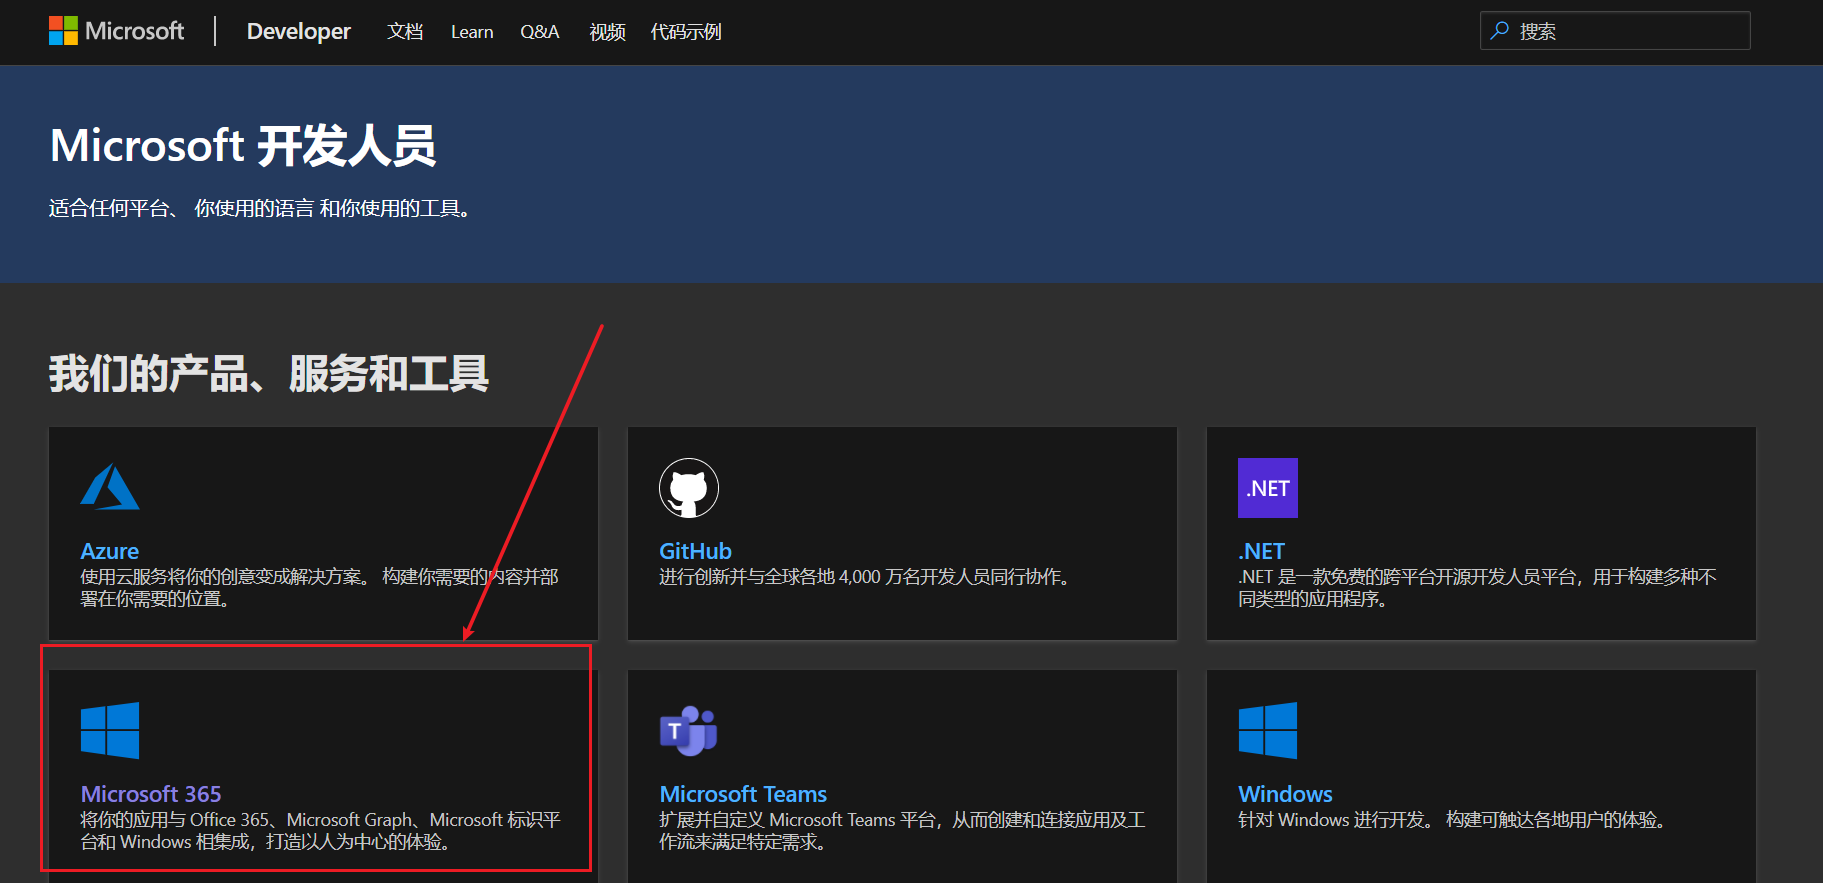This screenshot has height=883, width=1823.
Task: Open the Microsoft Teams link
Action: pyautogui.click(x=743, y=794)
